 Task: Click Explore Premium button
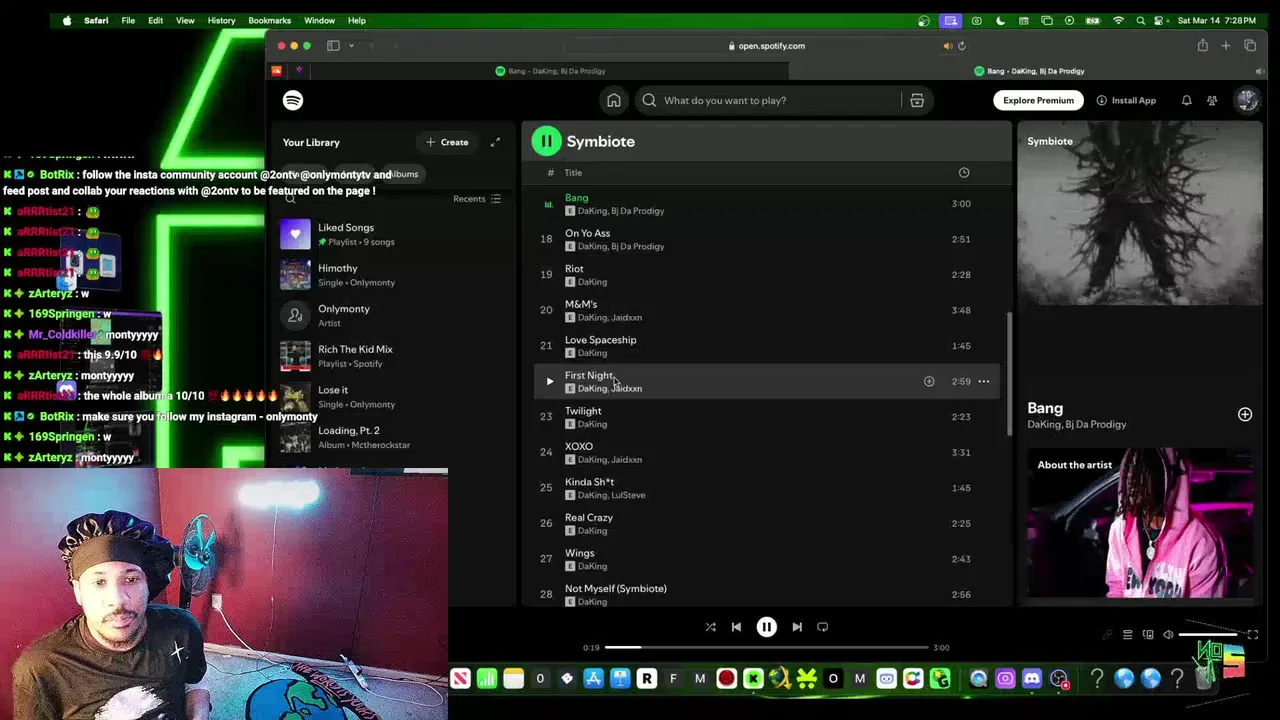[x=1038, y=100]
